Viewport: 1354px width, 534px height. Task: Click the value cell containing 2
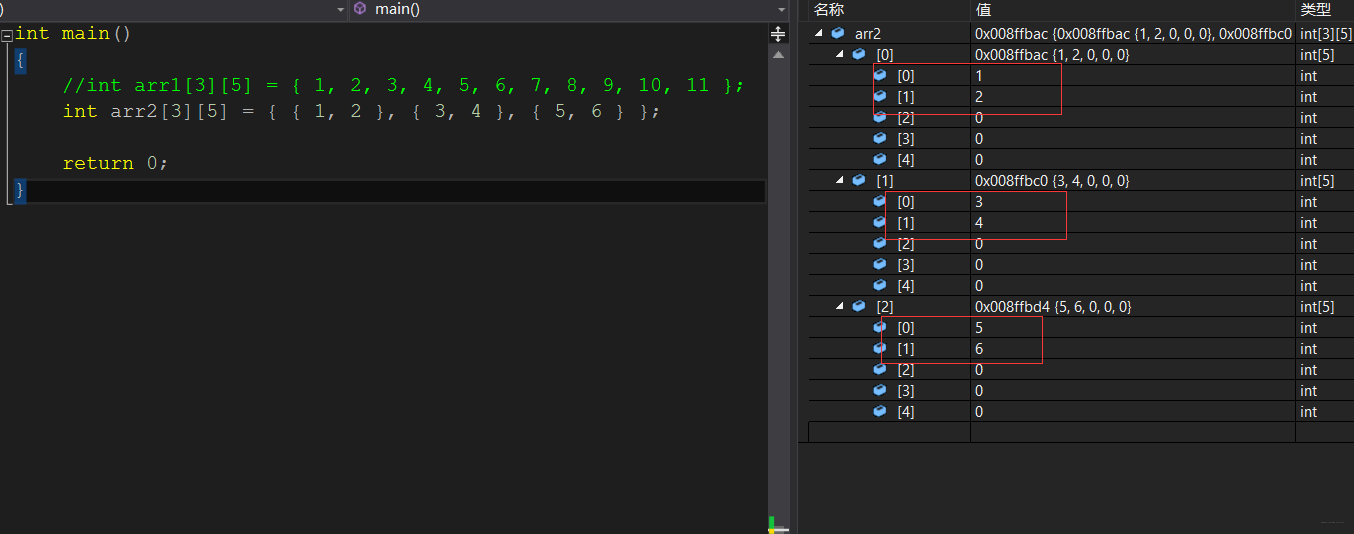click(x=1133, y=96)
